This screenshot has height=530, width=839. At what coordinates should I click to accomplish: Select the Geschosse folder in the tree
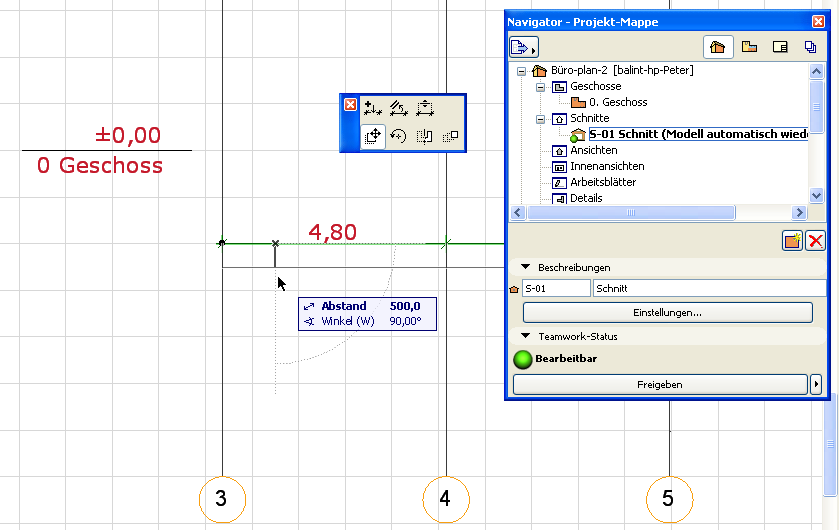[596, 86]
